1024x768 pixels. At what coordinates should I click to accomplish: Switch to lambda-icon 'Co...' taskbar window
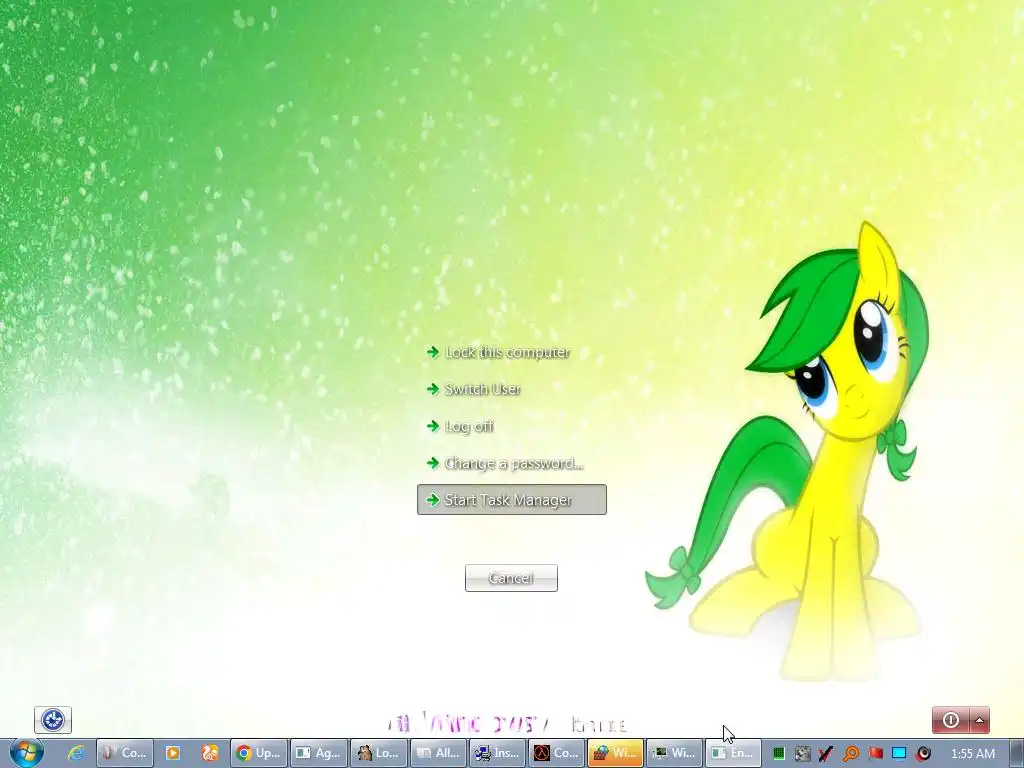point(556,753)
